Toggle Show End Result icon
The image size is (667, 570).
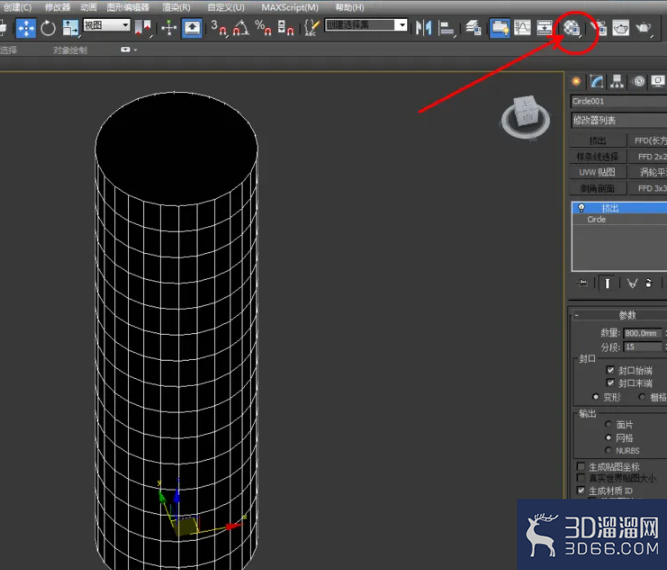(607, 283)
